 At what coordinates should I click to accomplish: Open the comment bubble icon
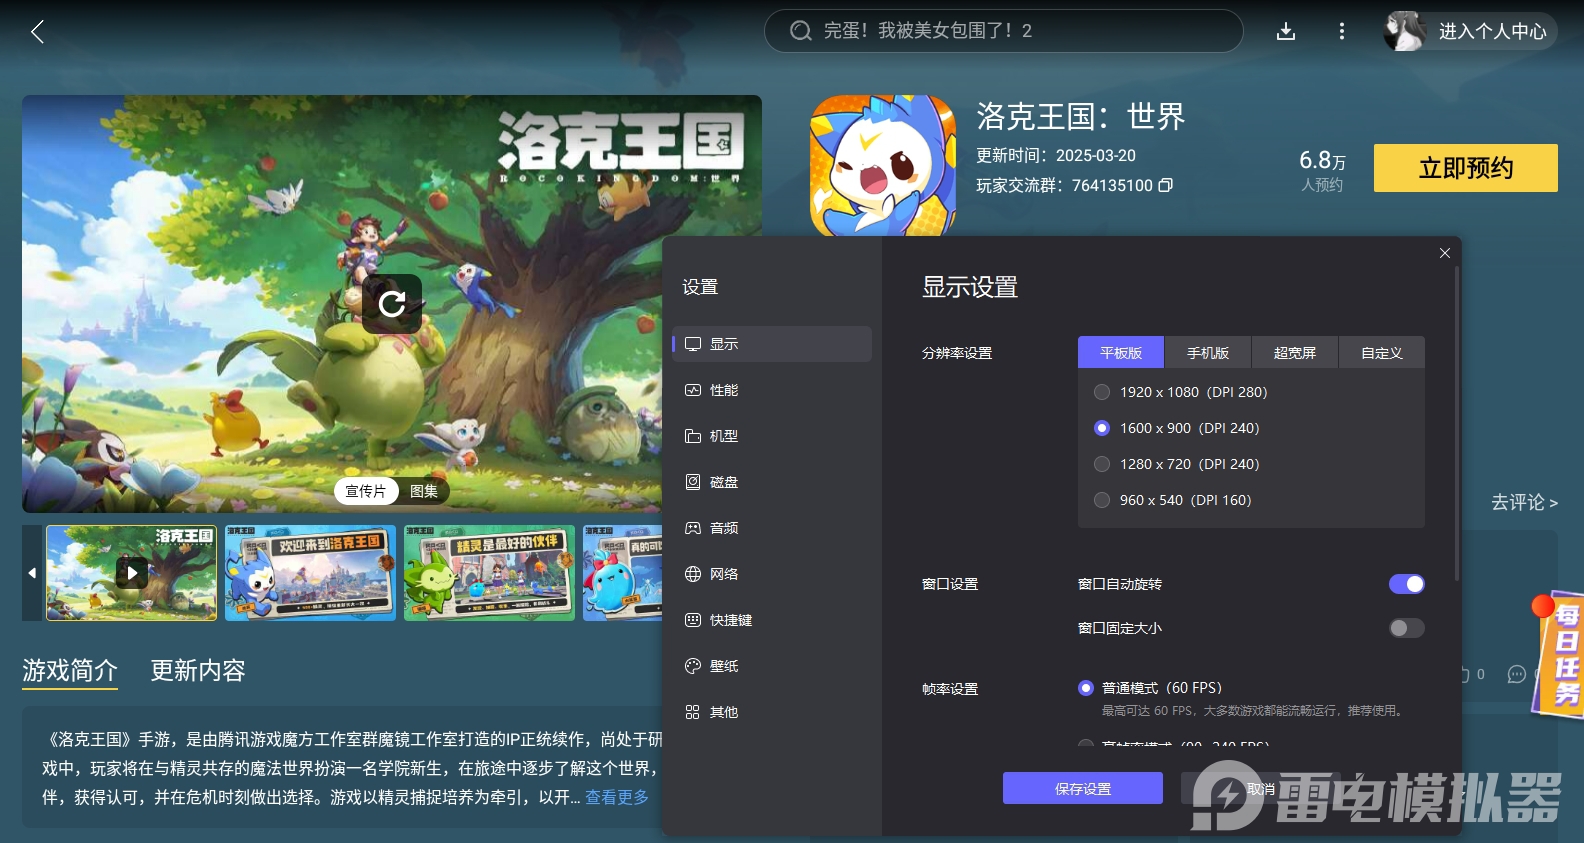(1517, 674)
